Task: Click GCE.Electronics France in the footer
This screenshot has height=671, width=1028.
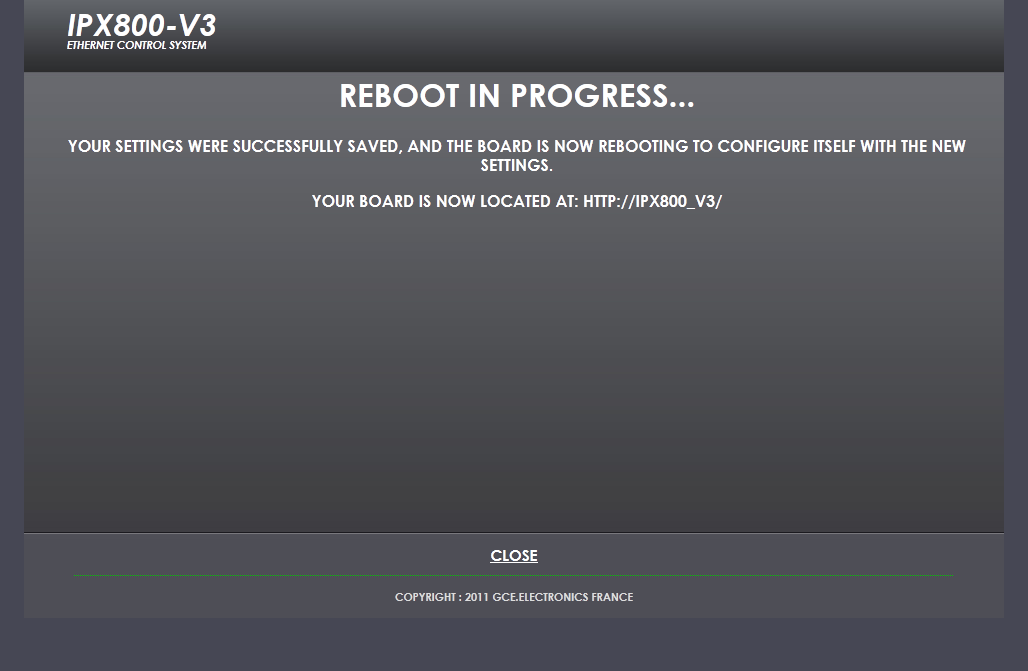Action: pos(563,597)
